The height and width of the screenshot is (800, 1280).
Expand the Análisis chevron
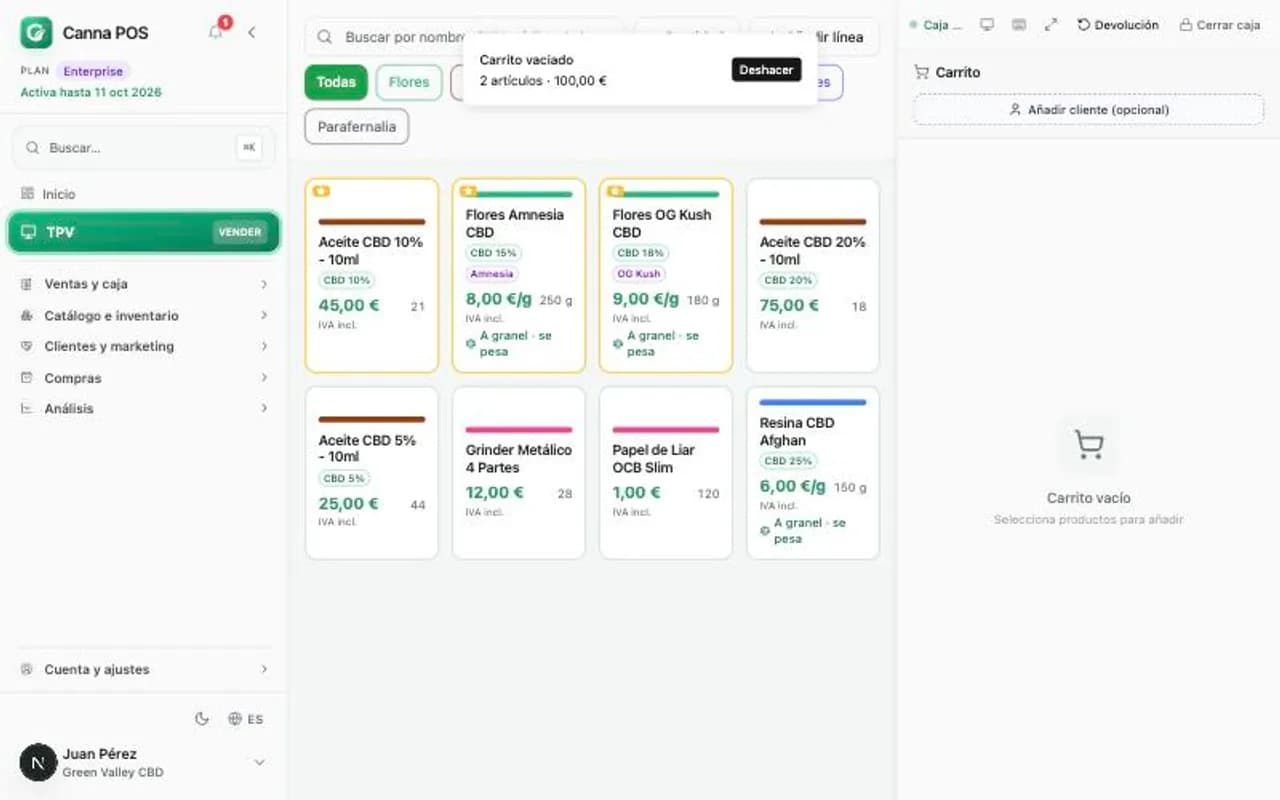[264, 408]
